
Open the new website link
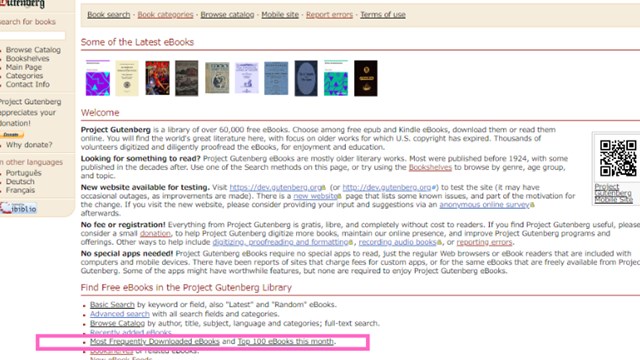[315, 196]
